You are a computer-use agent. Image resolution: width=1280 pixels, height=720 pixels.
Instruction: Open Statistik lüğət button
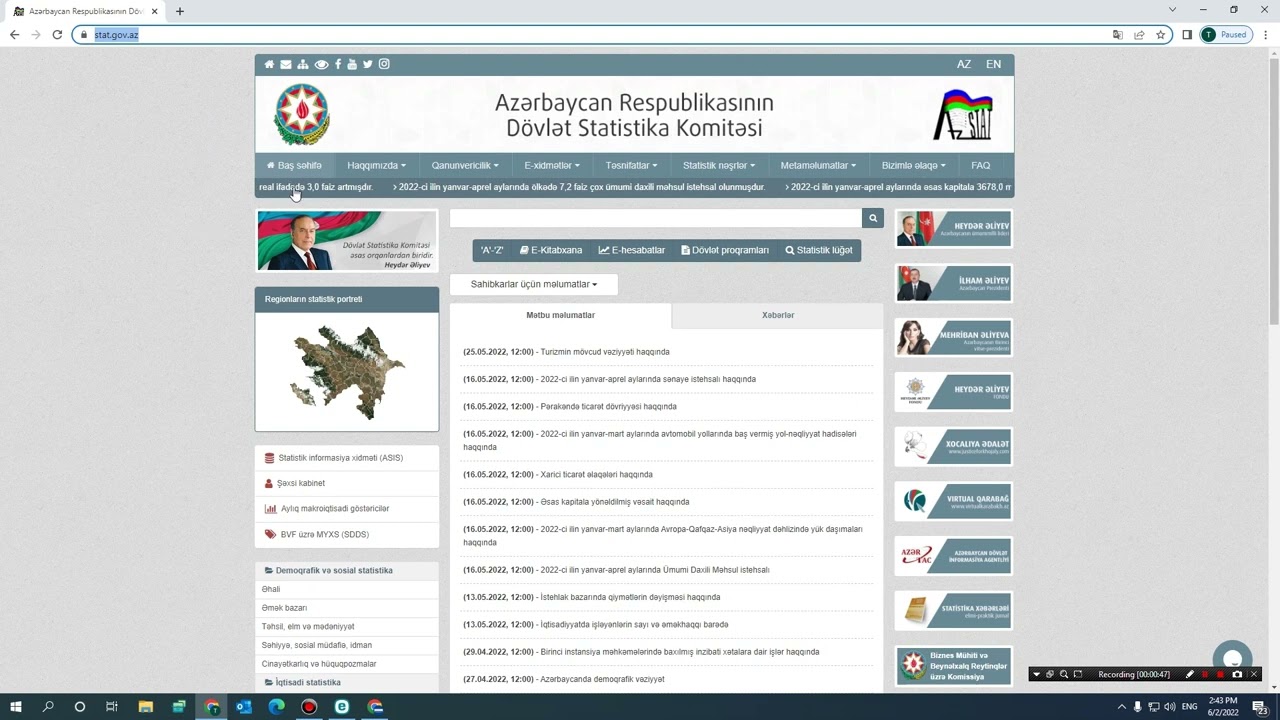coord(819,250)
